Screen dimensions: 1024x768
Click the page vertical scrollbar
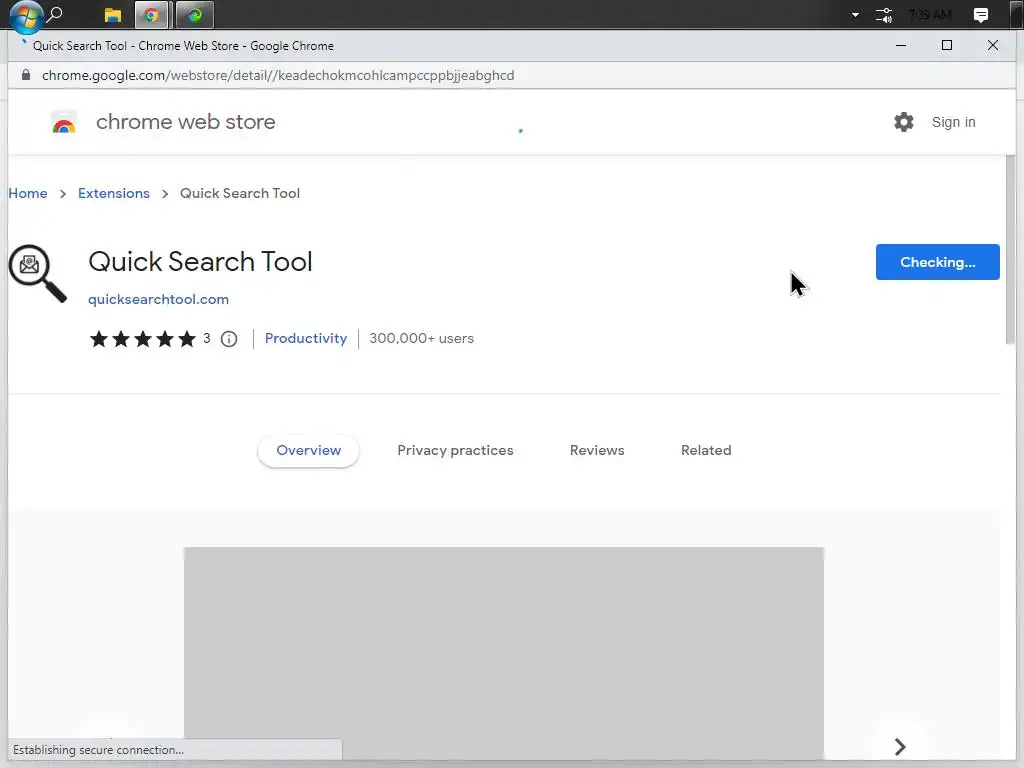[x=1010, y=250]
